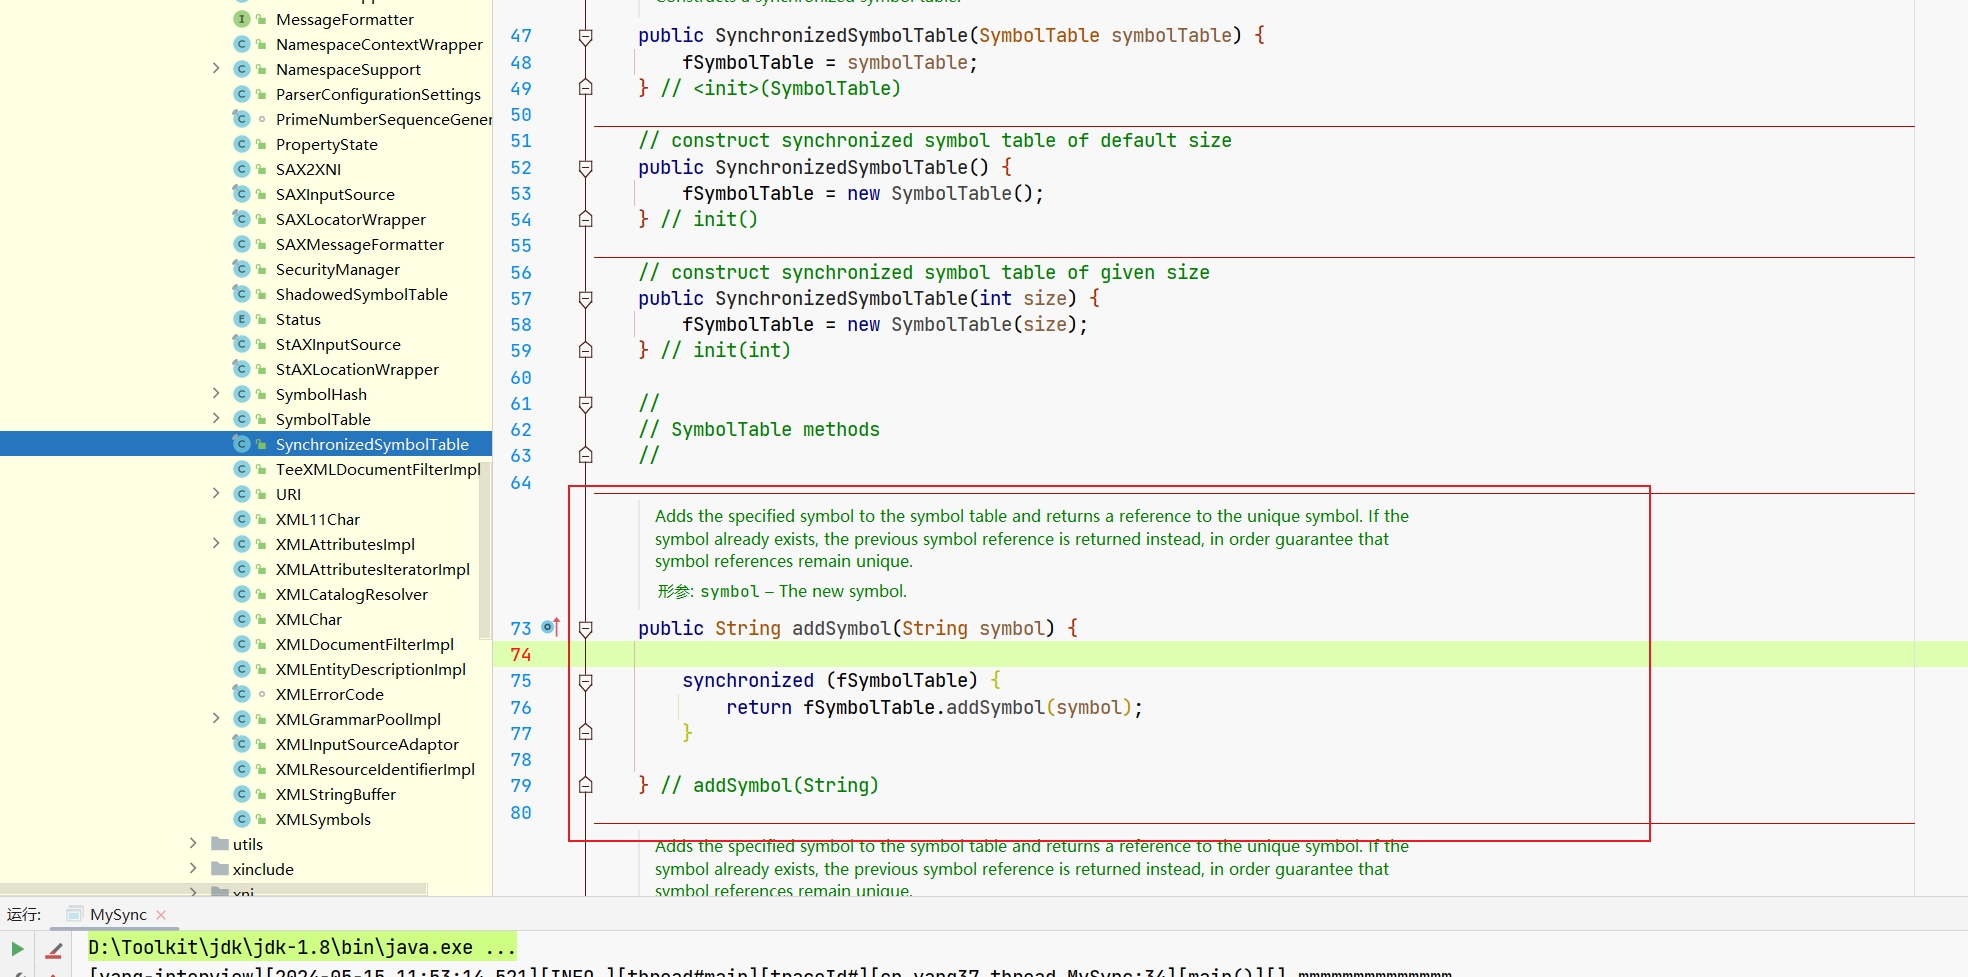Viewport: 1968px width, 977px height.
Task: Expand the xinclude folder
Action: [x=193, y=869]
